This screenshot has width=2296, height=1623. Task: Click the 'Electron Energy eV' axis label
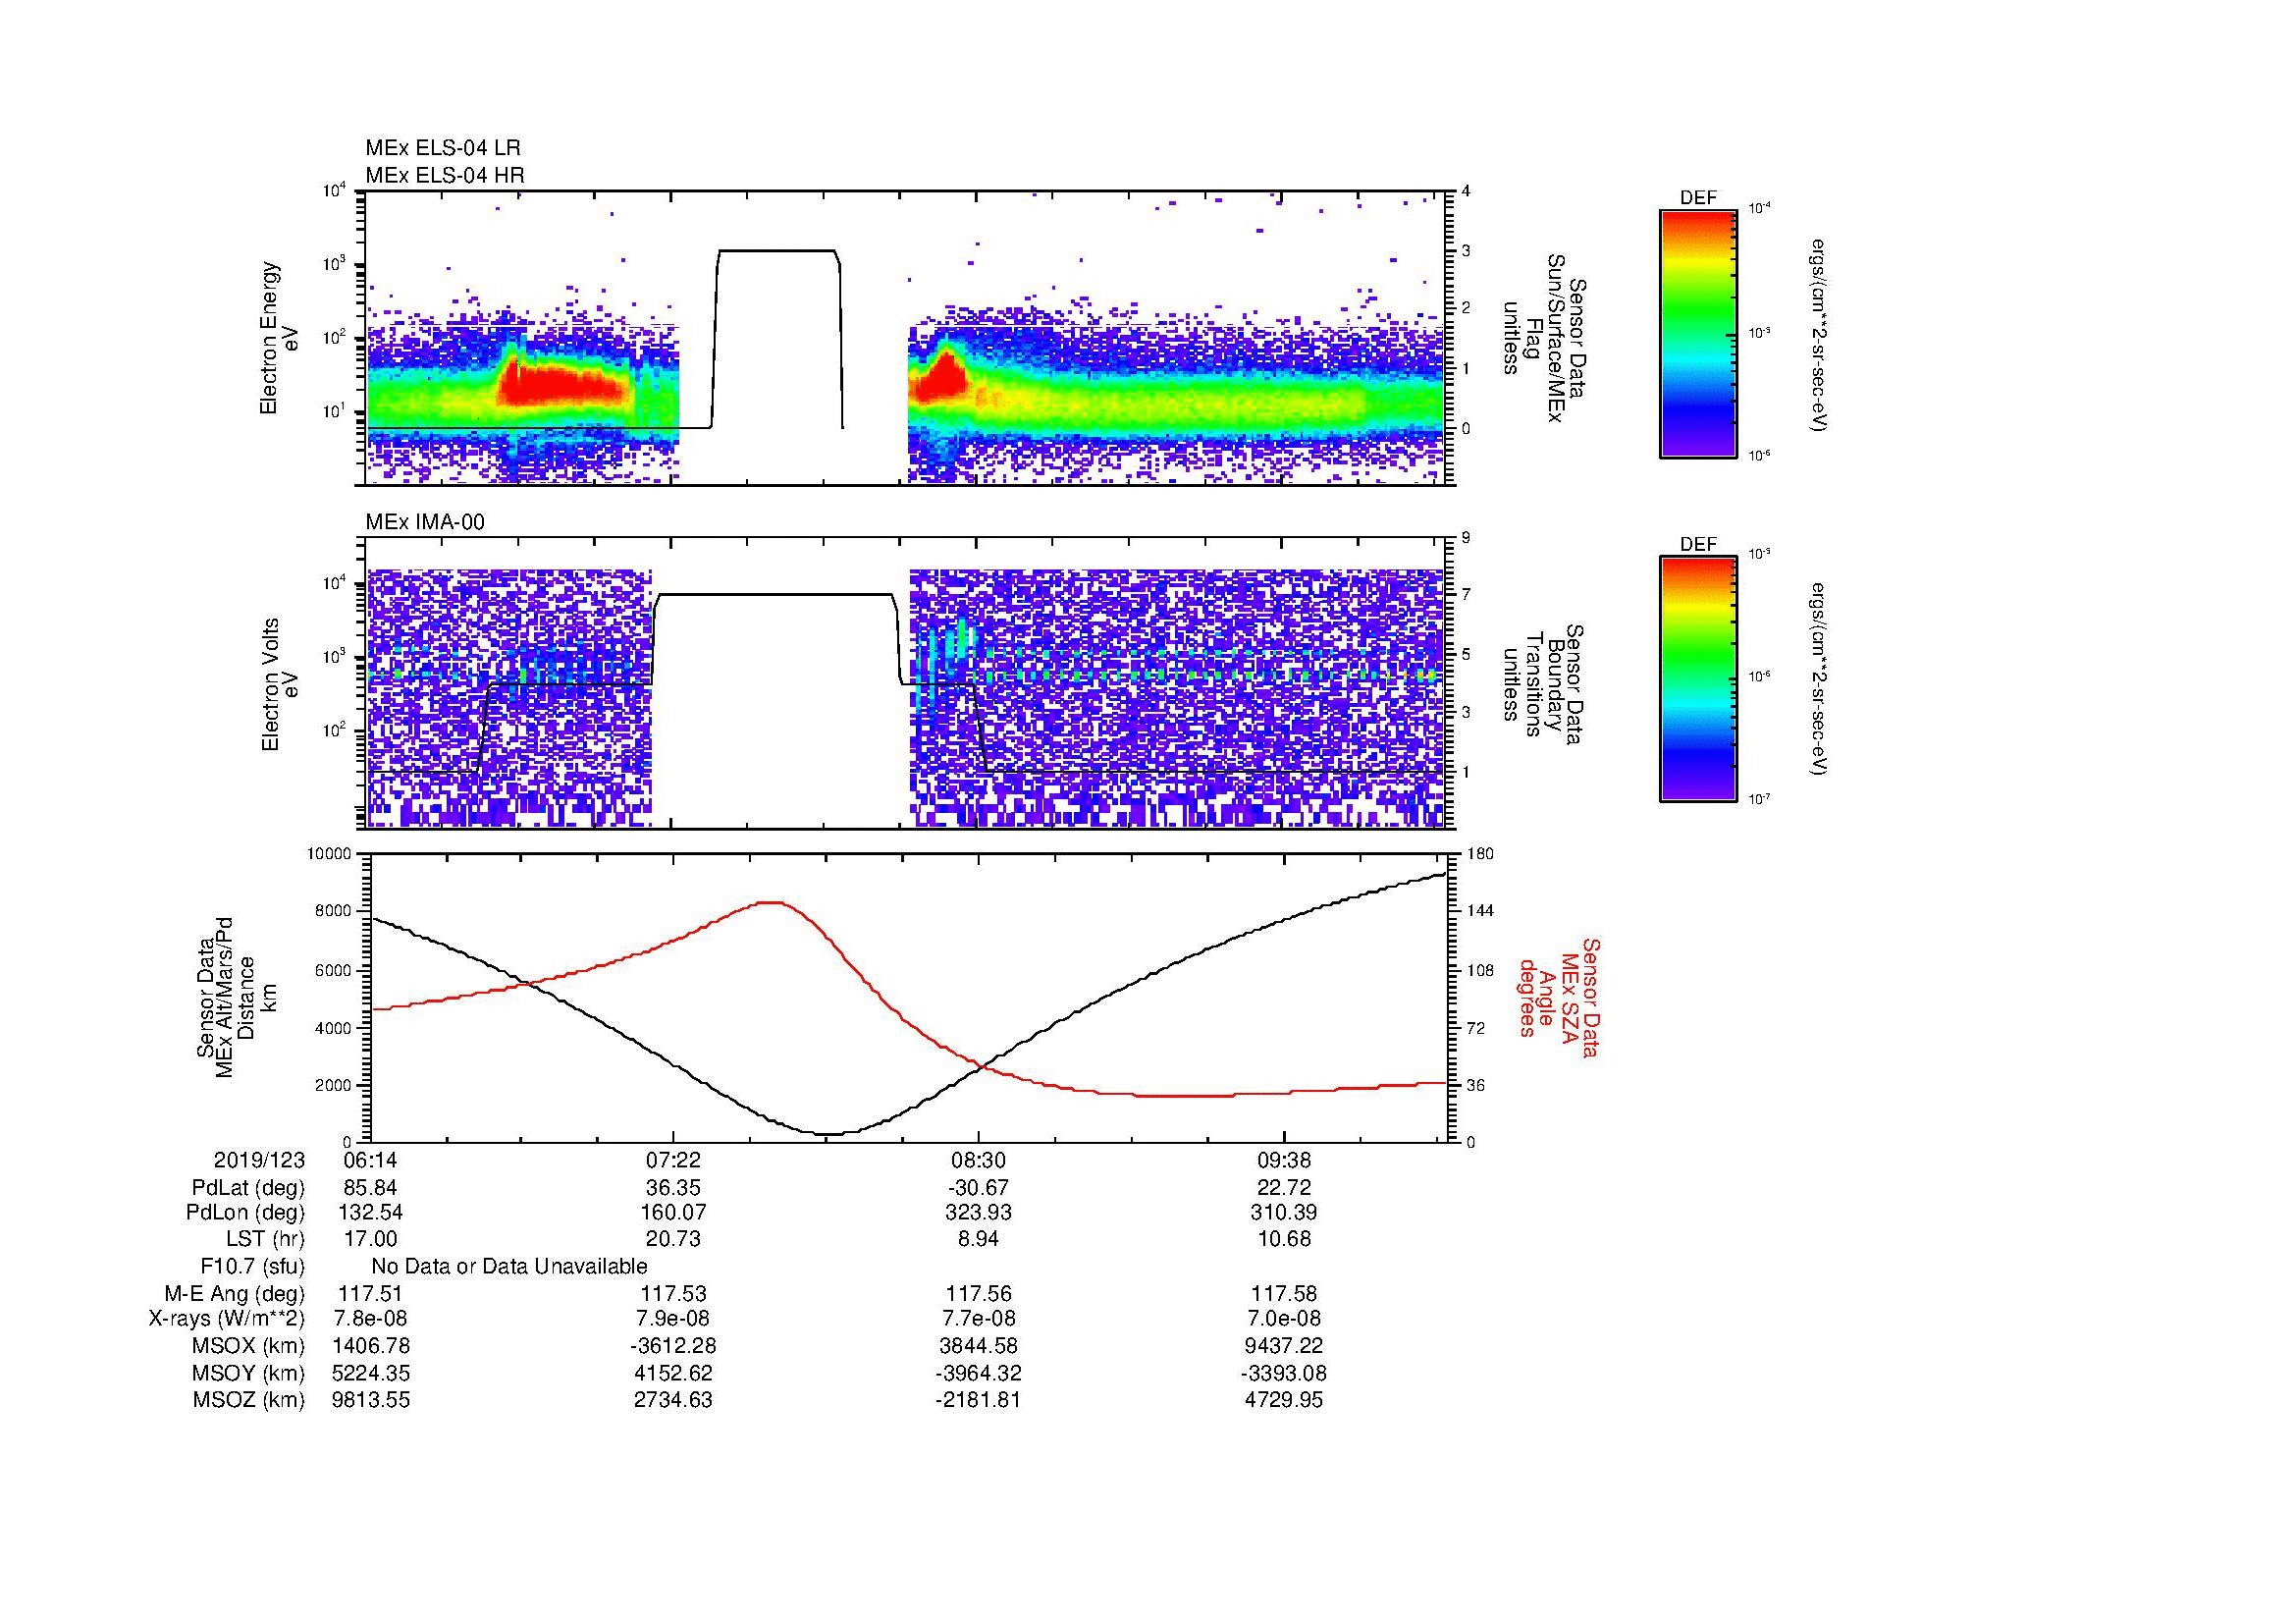coord(279,338)
